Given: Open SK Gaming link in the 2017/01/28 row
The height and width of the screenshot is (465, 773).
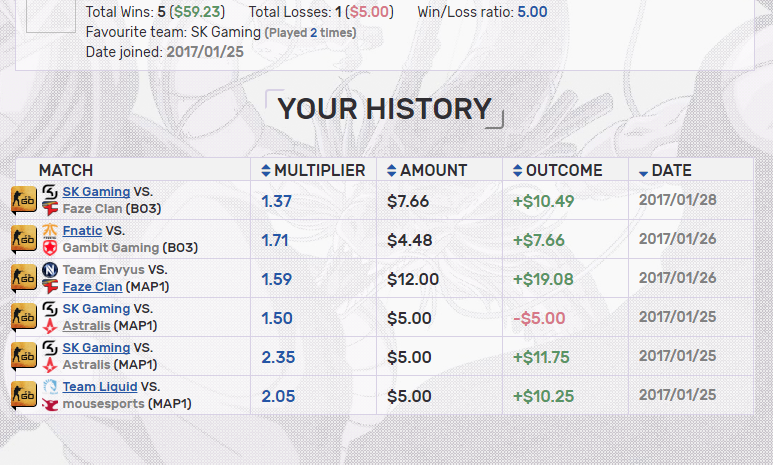Looking at the screenshot, I should tap(96, 192).
